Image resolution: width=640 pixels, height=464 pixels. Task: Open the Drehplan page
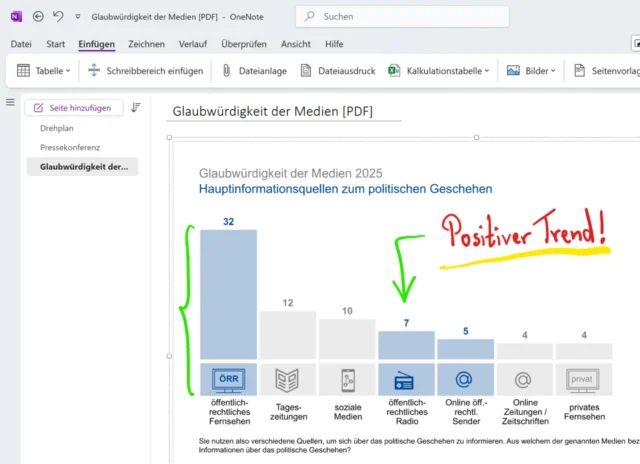pos(57,128)
